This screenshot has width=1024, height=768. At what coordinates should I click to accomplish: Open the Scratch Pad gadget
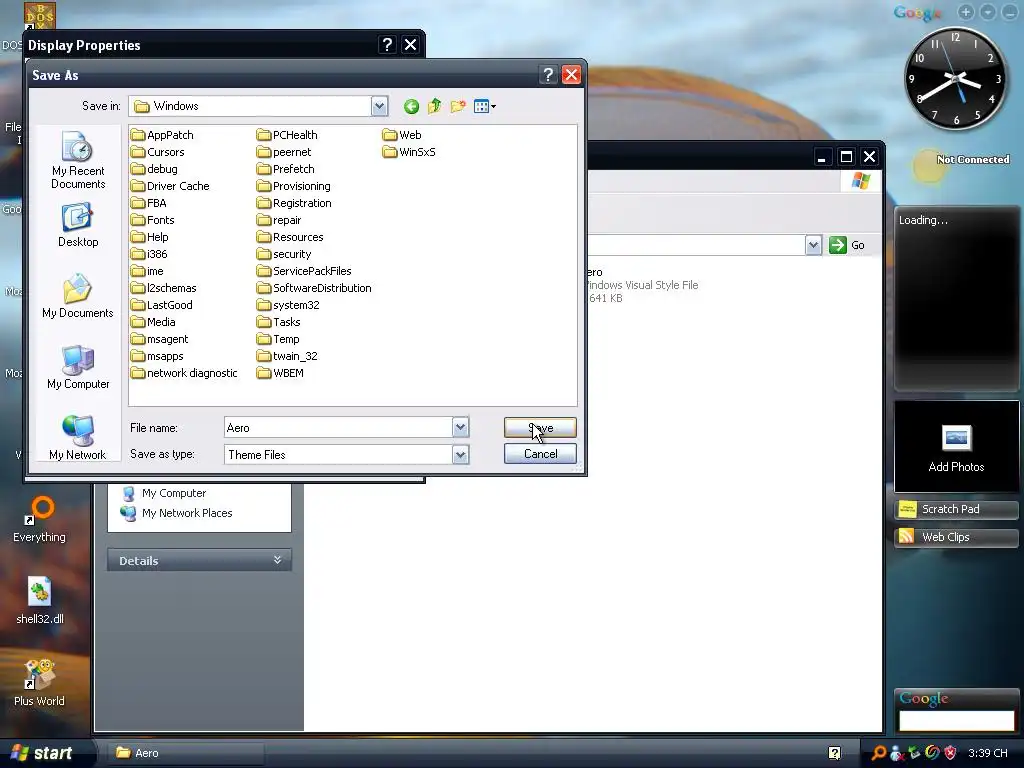956,509
